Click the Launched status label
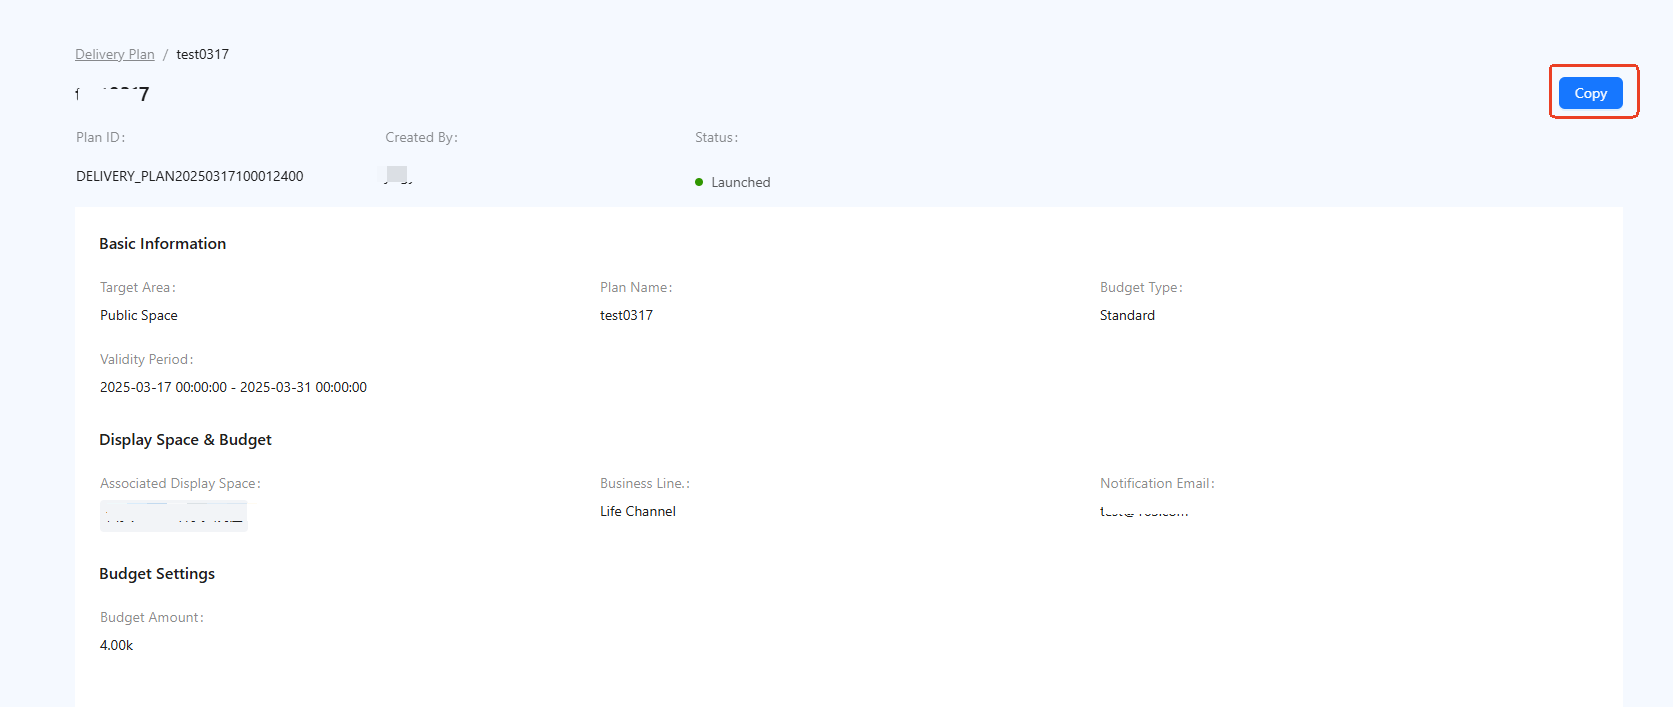This screenshot has width=1673, height=707. (x=741, y=182)
